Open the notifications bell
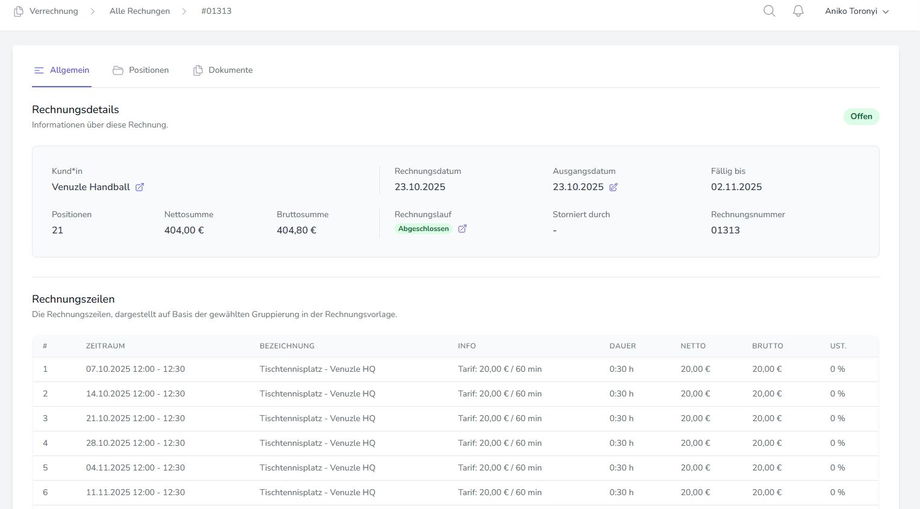Screen dimensions: 920x509 pos(798,11)
